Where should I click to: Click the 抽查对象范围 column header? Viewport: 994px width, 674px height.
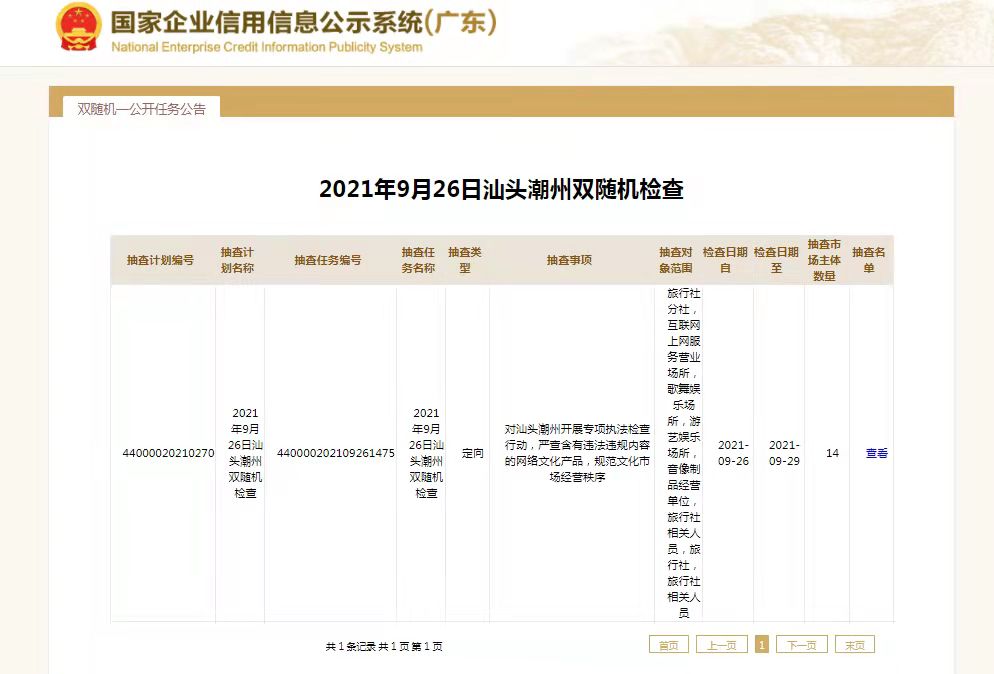tap(676, 260)
